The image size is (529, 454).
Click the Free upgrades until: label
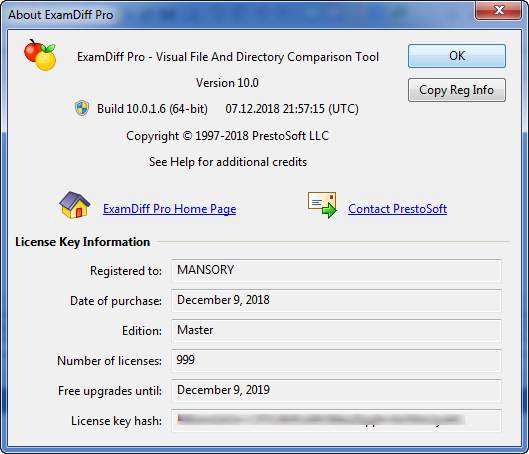110,391
